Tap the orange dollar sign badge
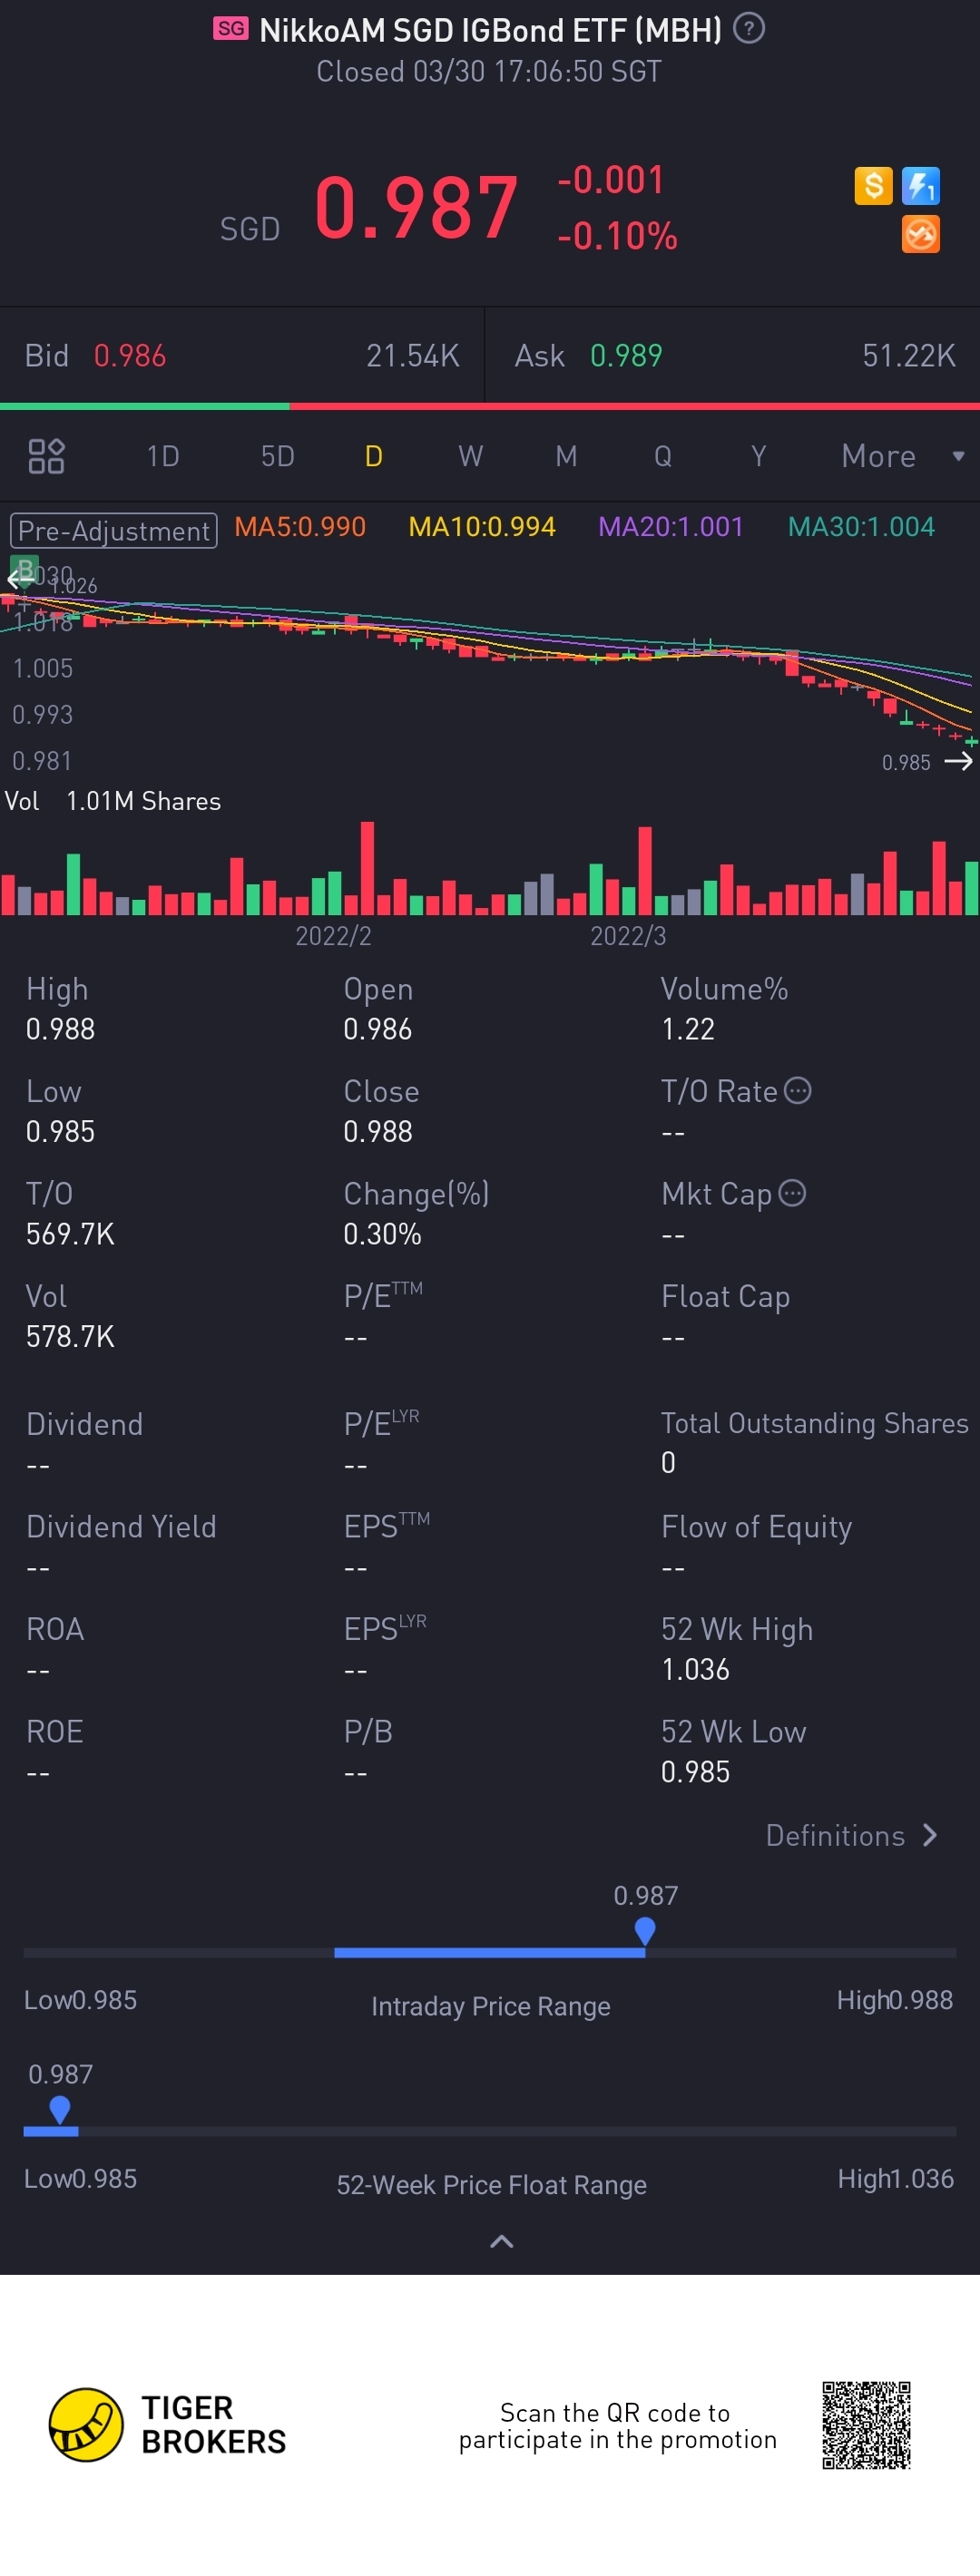980x2576 pixels. pos(873,185)
